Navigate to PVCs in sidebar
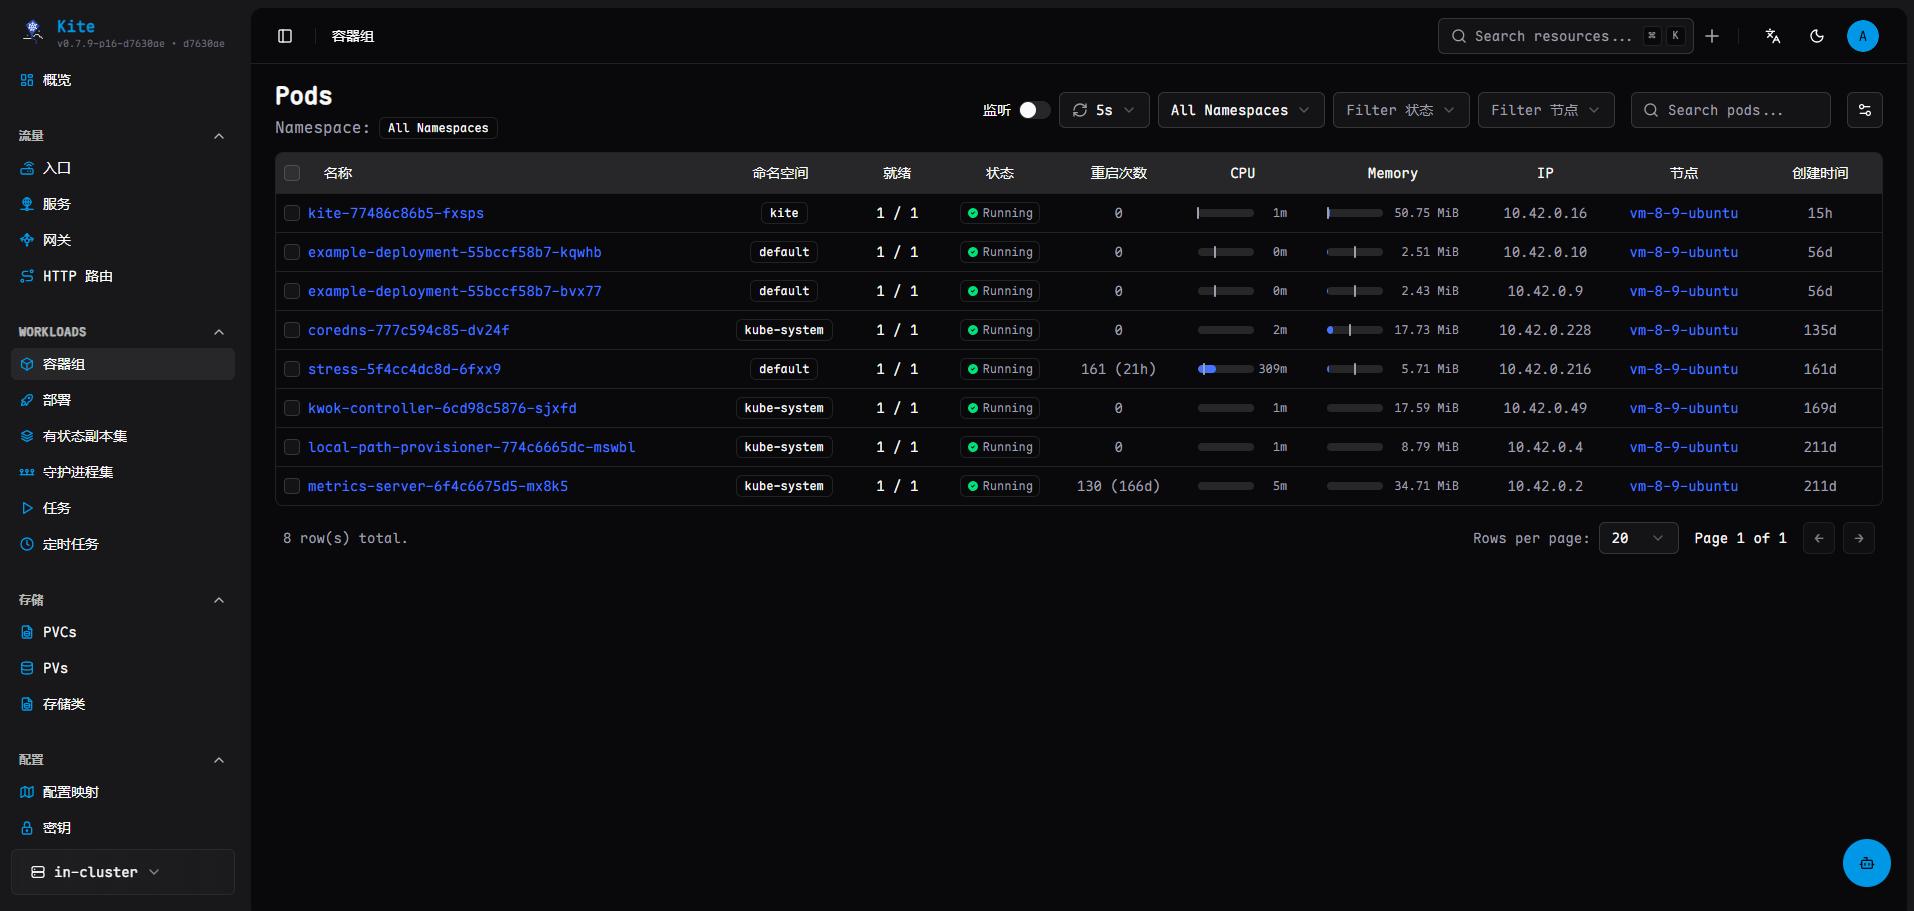 59,632
